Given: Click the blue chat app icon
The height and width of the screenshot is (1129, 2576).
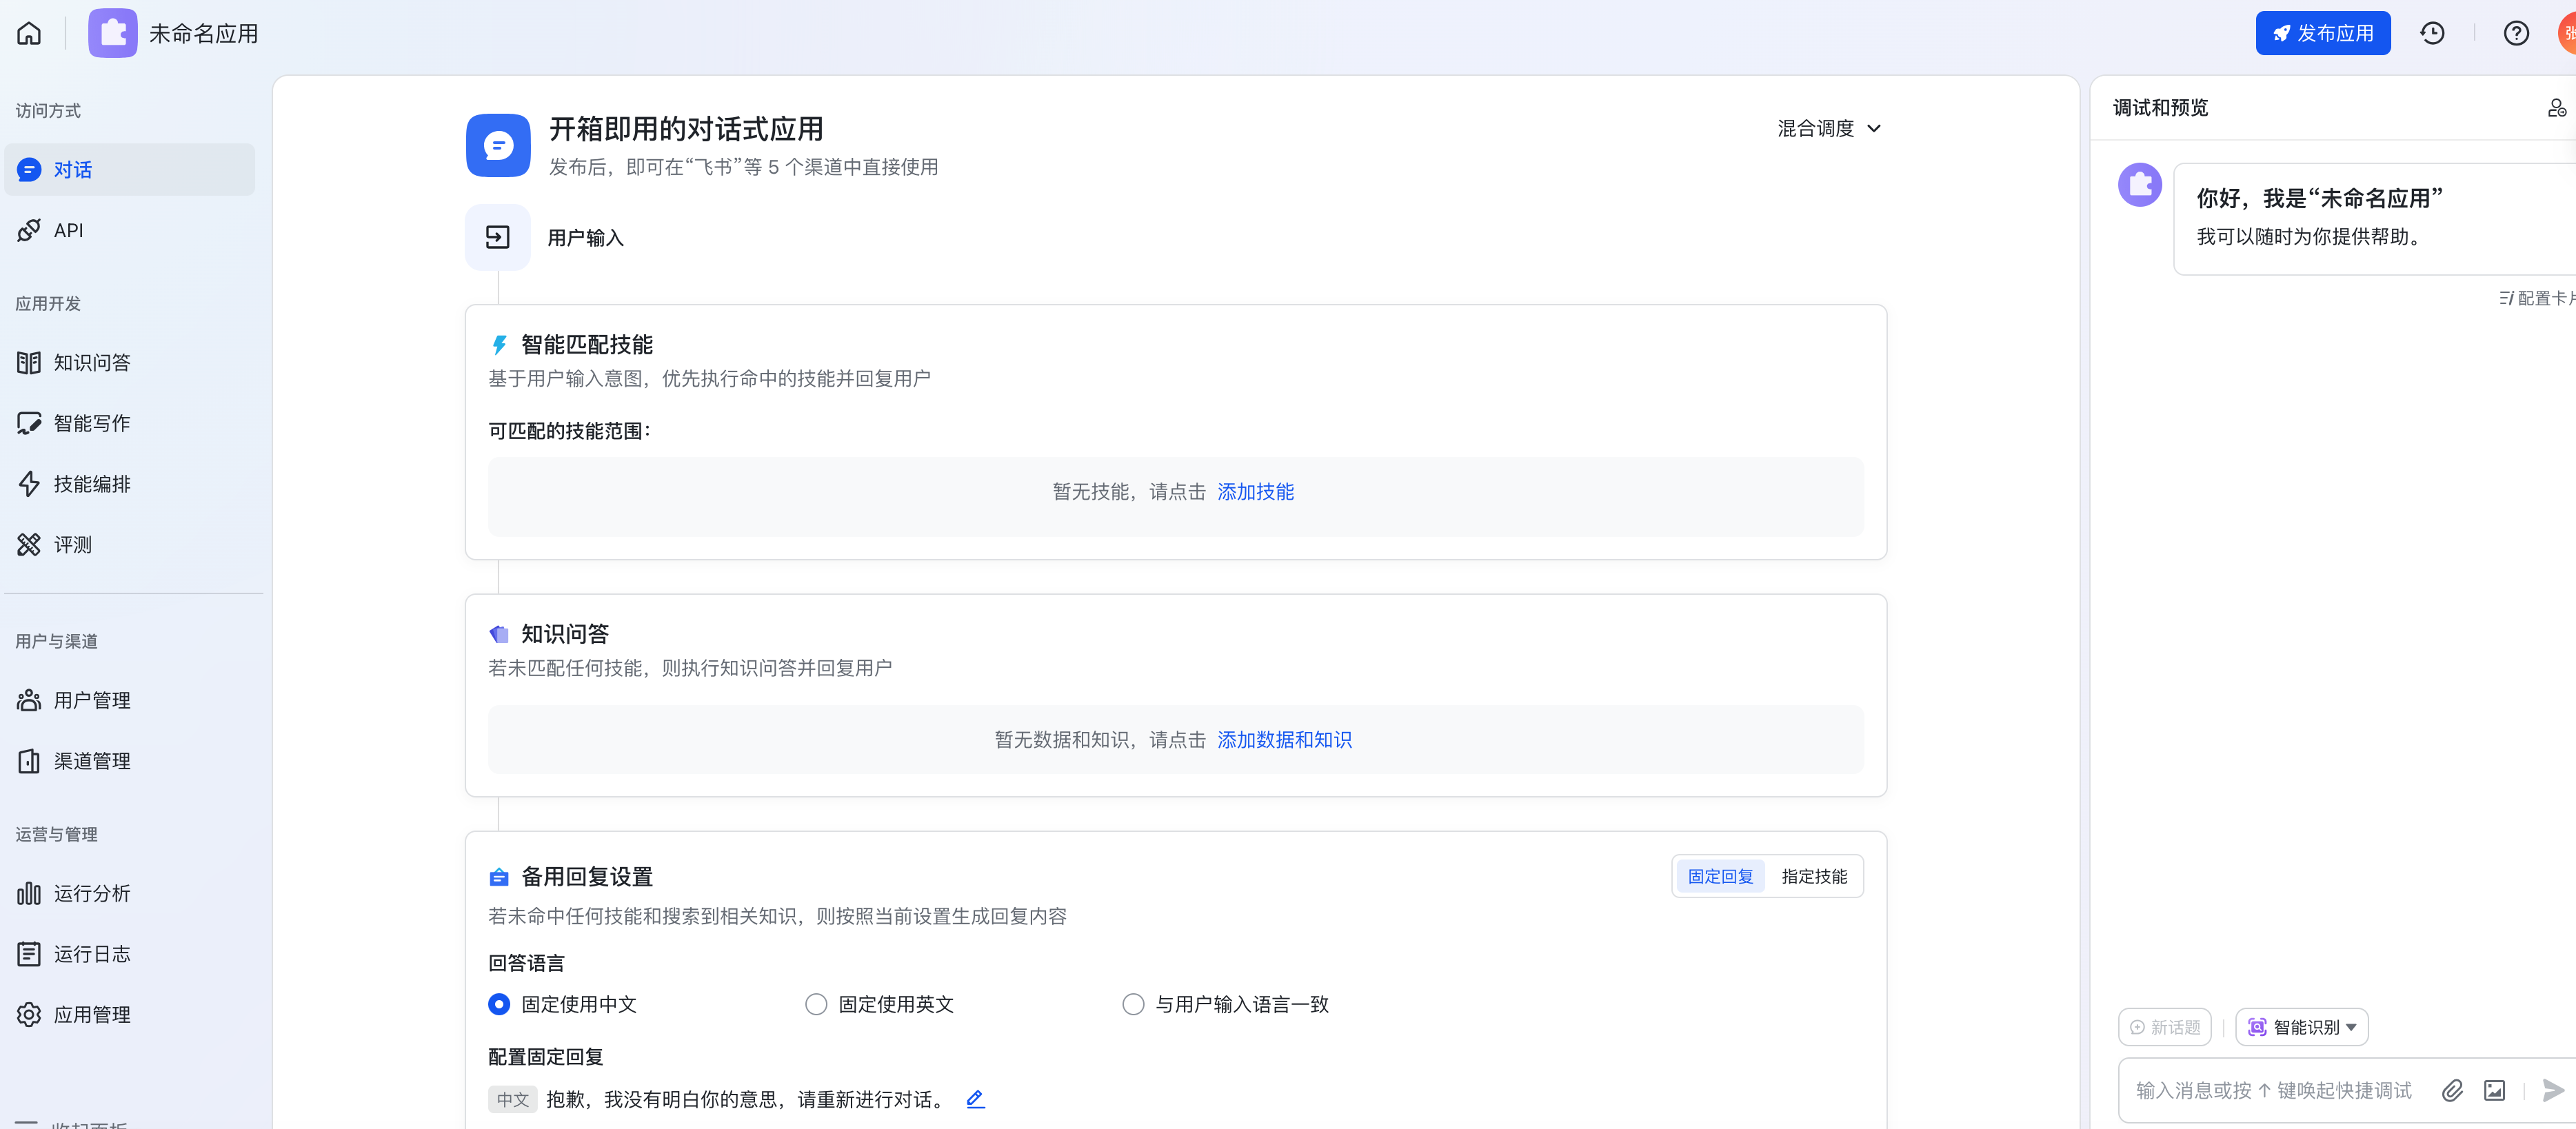Looking at the screenshot, I should click(x=498, y=145).
